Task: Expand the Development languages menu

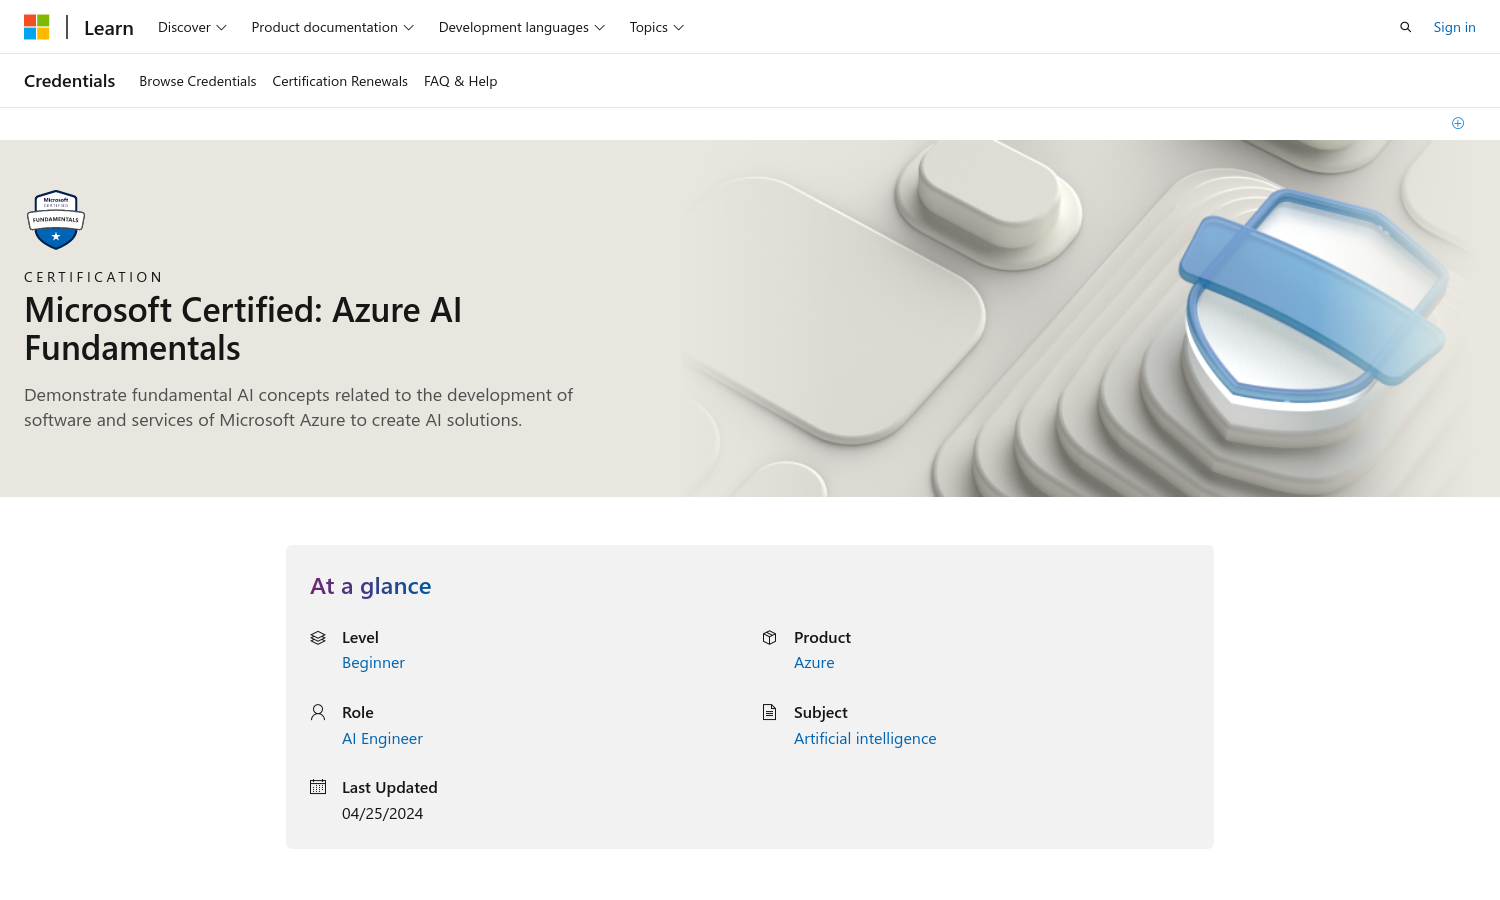Action: tap(520, 27)
